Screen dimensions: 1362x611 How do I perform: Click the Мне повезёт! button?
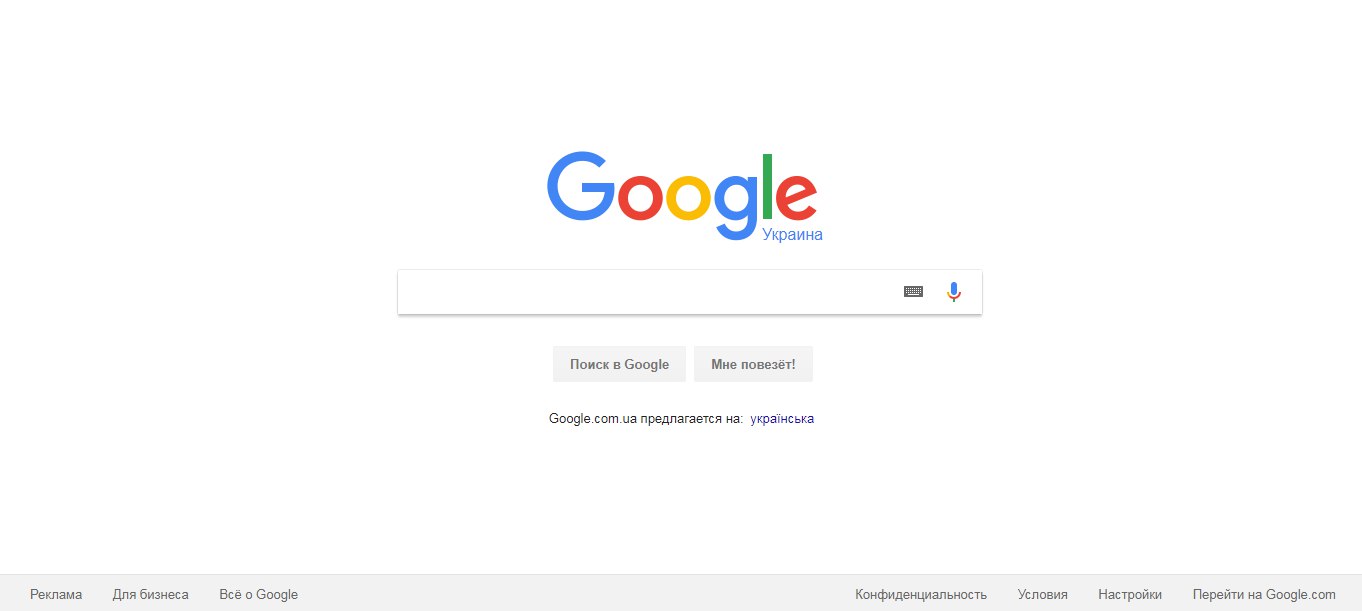pos(753,364)
